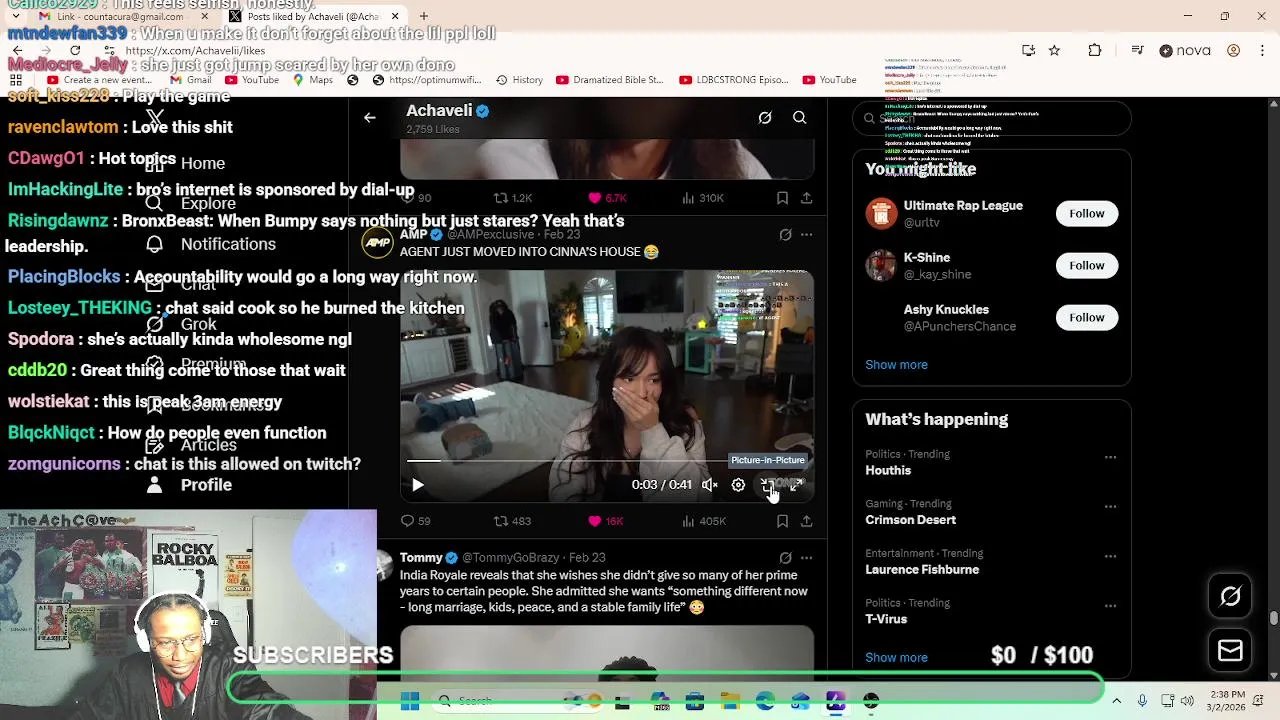This screenshot has height=720, width=1280.
Task: Open a new browser tab
Action: pos(424,16)
